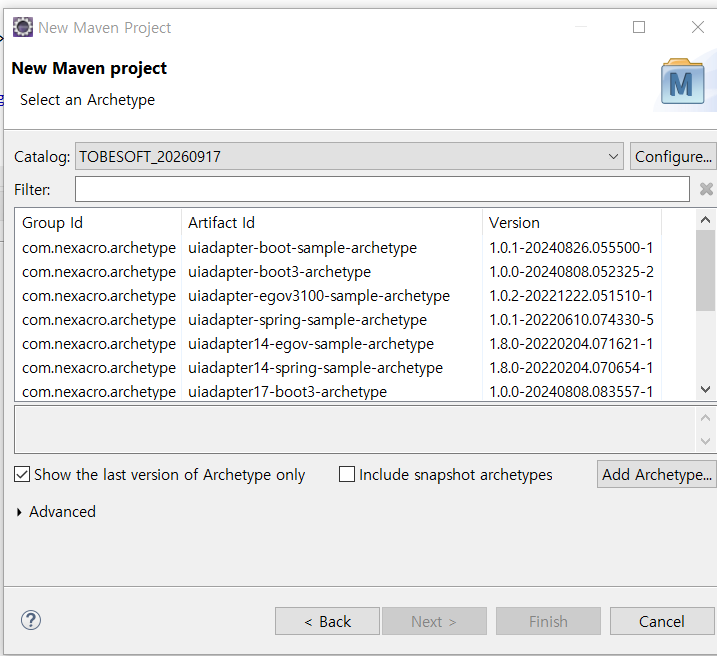Click the Add Archetype... button
Image resolution: width=717 pixels, height=656 pixels.
[657, 475]
